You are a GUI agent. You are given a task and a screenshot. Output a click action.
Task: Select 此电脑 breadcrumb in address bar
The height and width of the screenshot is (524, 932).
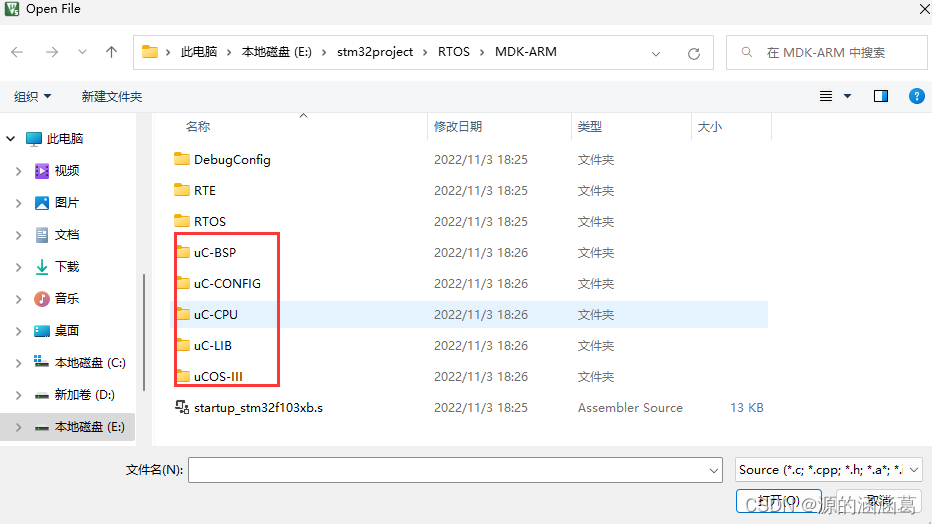point(199,52)
